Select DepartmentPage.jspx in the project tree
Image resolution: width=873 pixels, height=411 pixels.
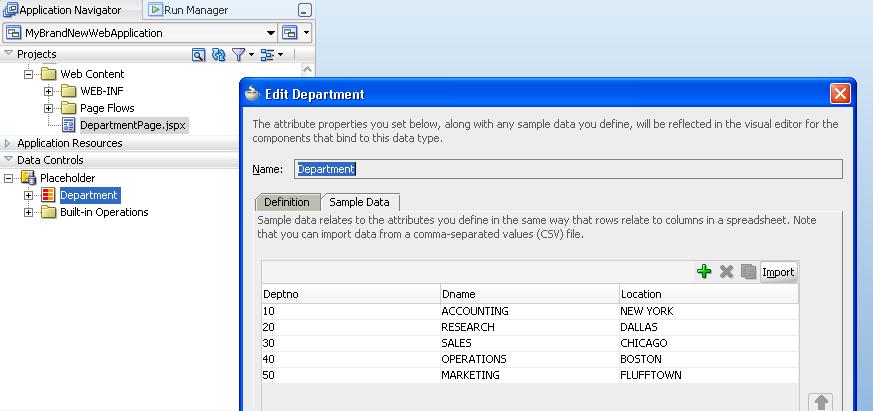coord(132,125)
